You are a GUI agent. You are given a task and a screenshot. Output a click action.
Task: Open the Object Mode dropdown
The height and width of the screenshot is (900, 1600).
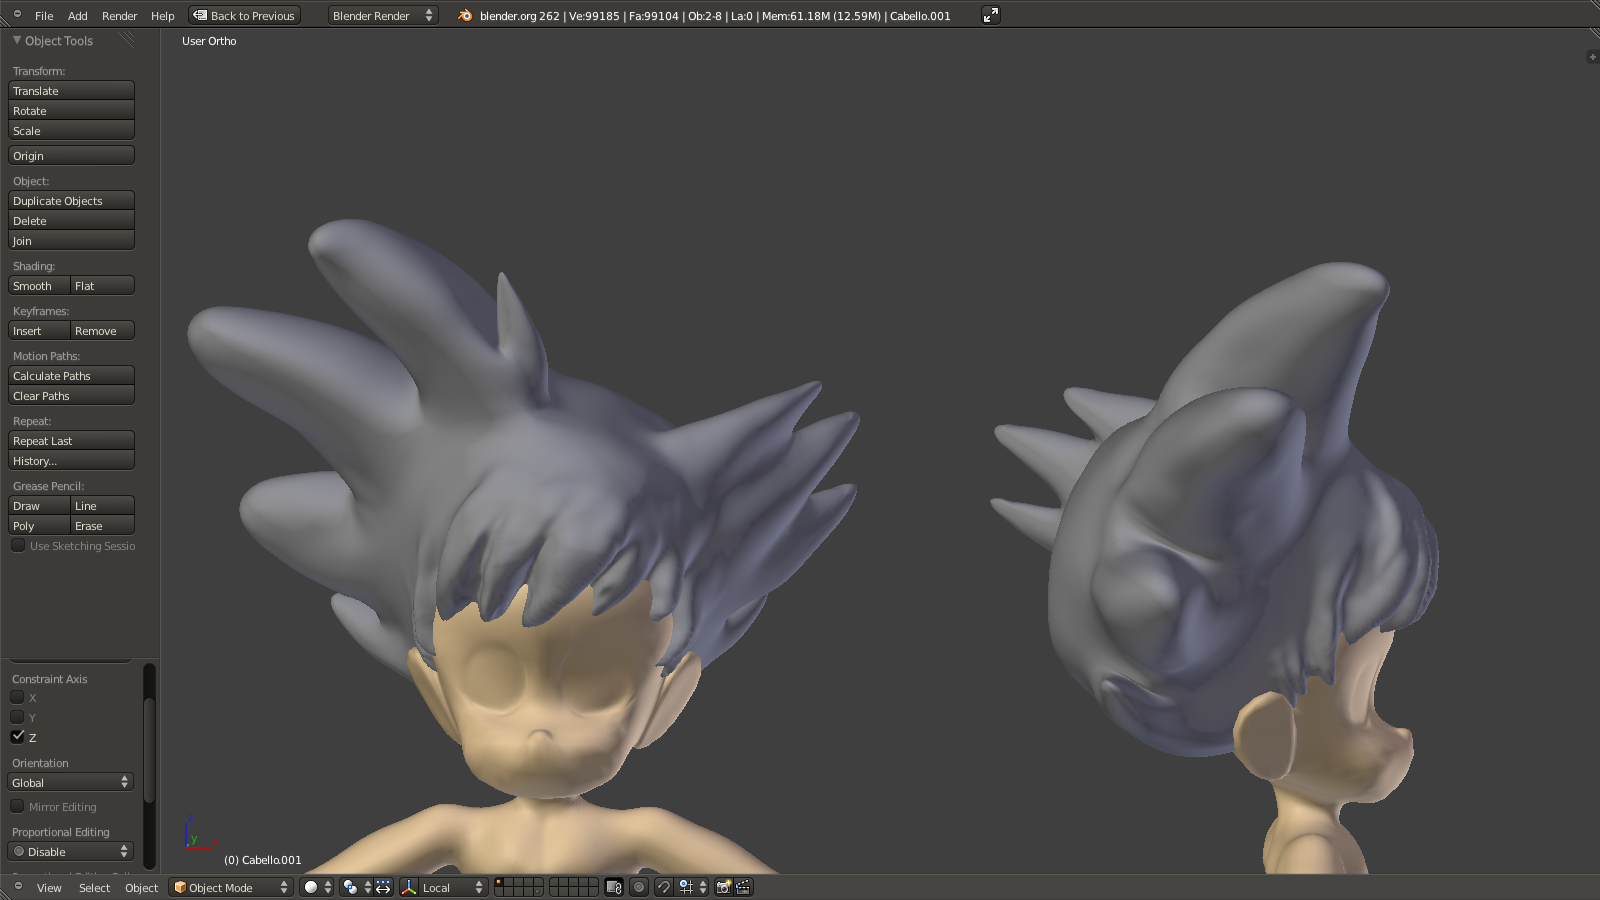pyautogui.click(x=230, y=887)
